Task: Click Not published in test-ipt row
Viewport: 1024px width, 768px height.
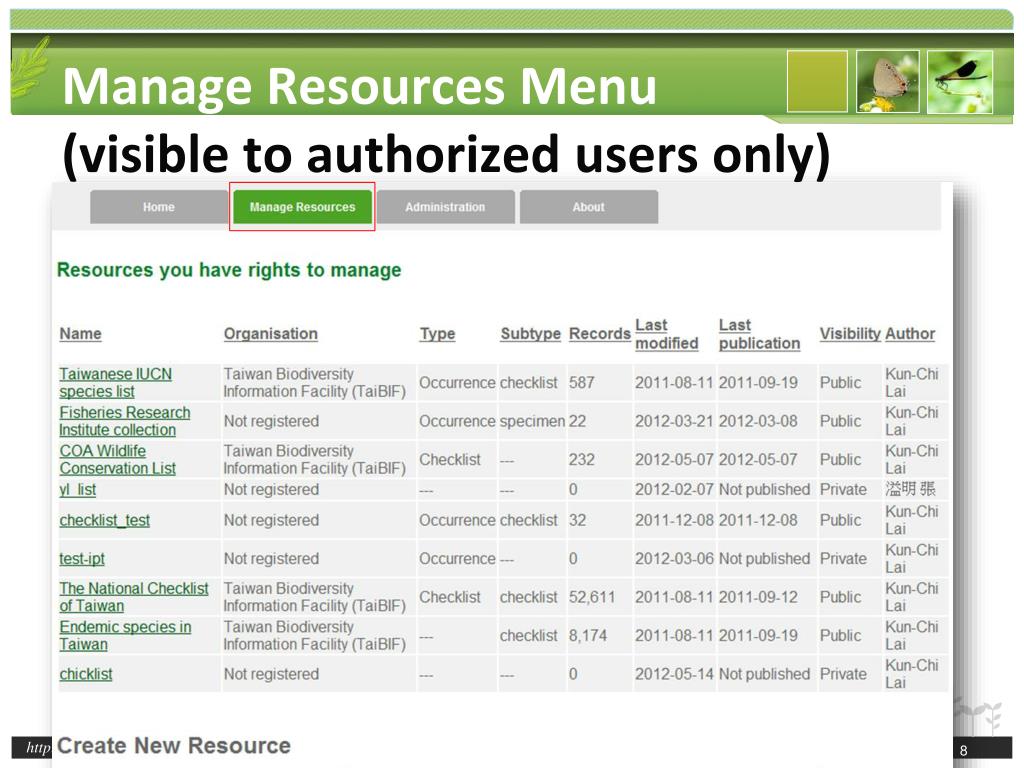Action: (764, 559)
